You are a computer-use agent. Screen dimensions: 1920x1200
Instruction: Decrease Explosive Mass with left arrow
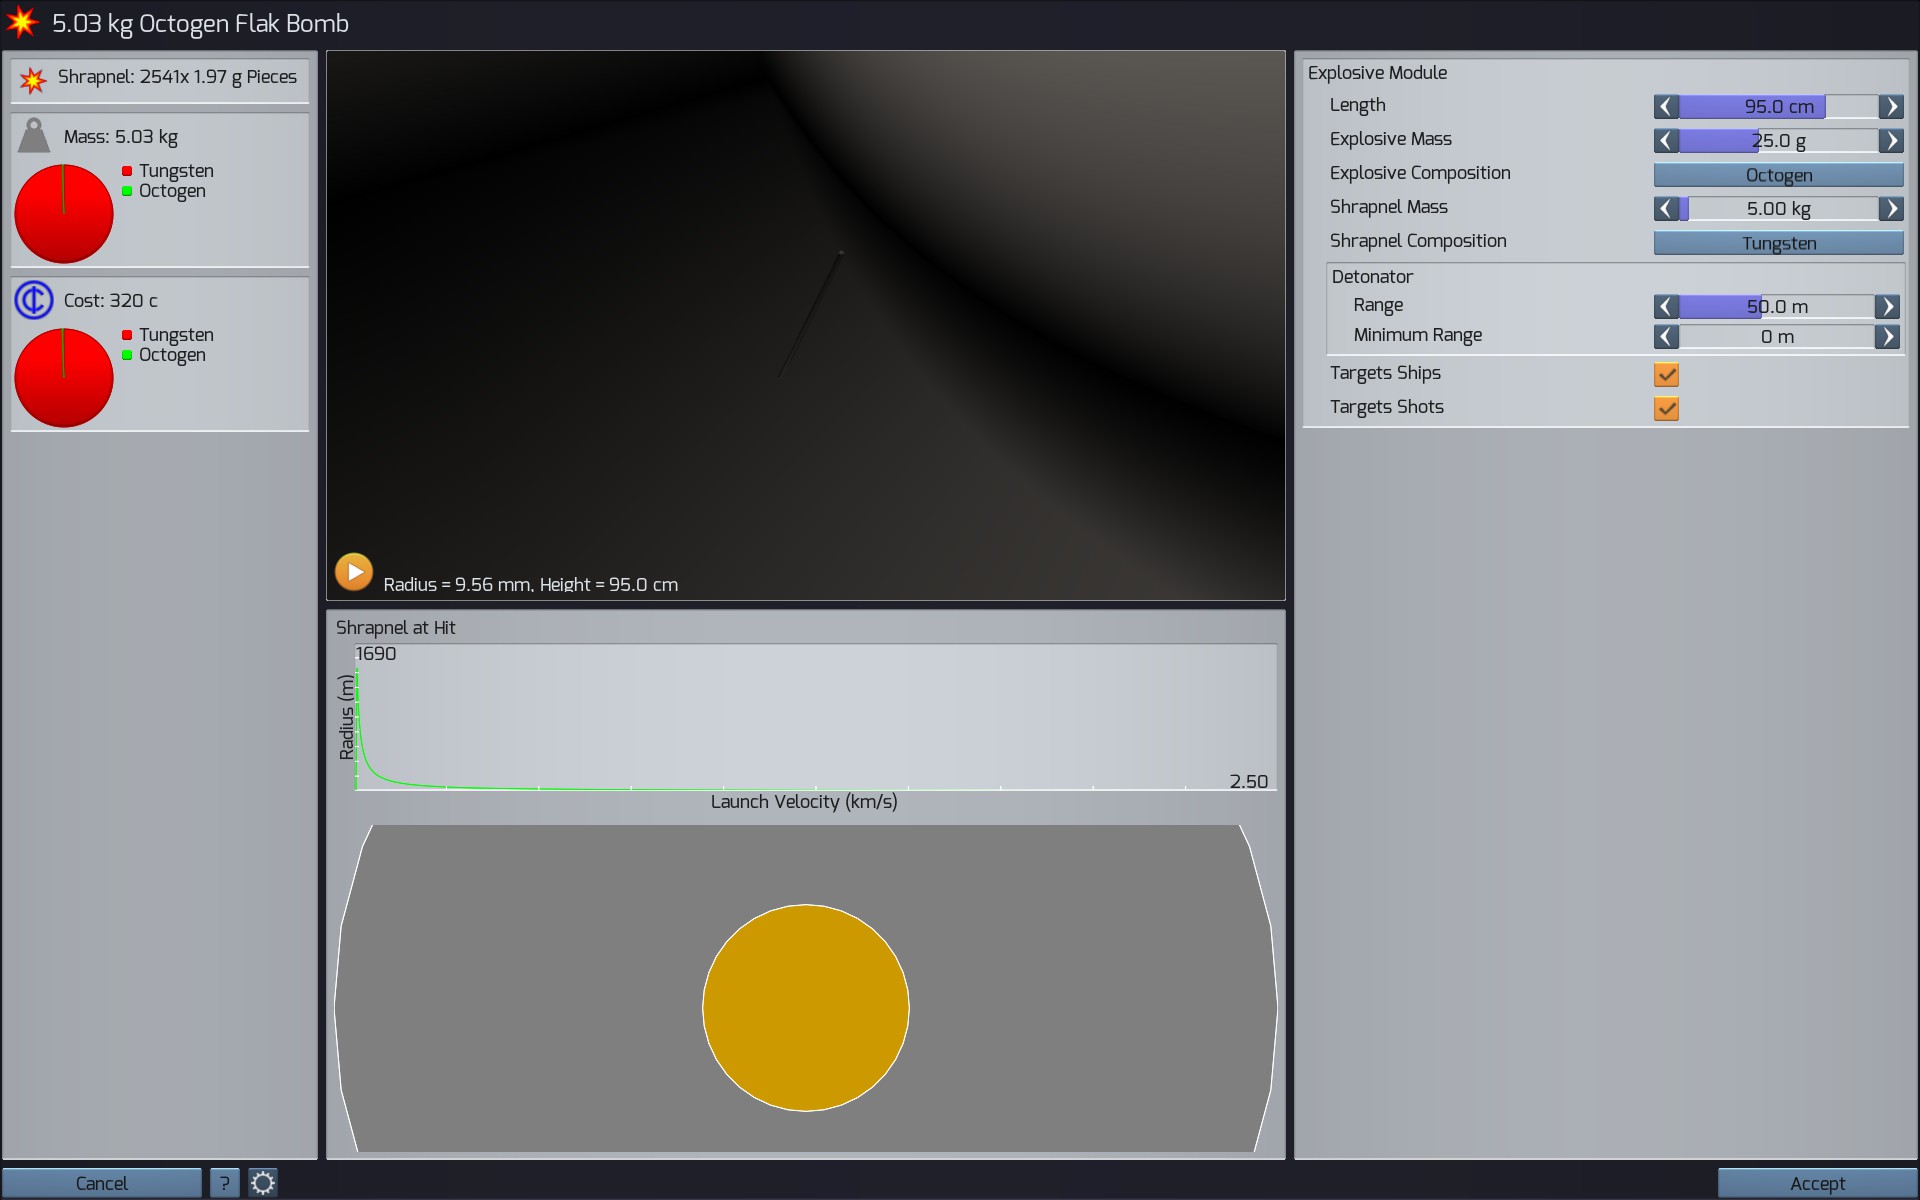[x=1666, y=141]
